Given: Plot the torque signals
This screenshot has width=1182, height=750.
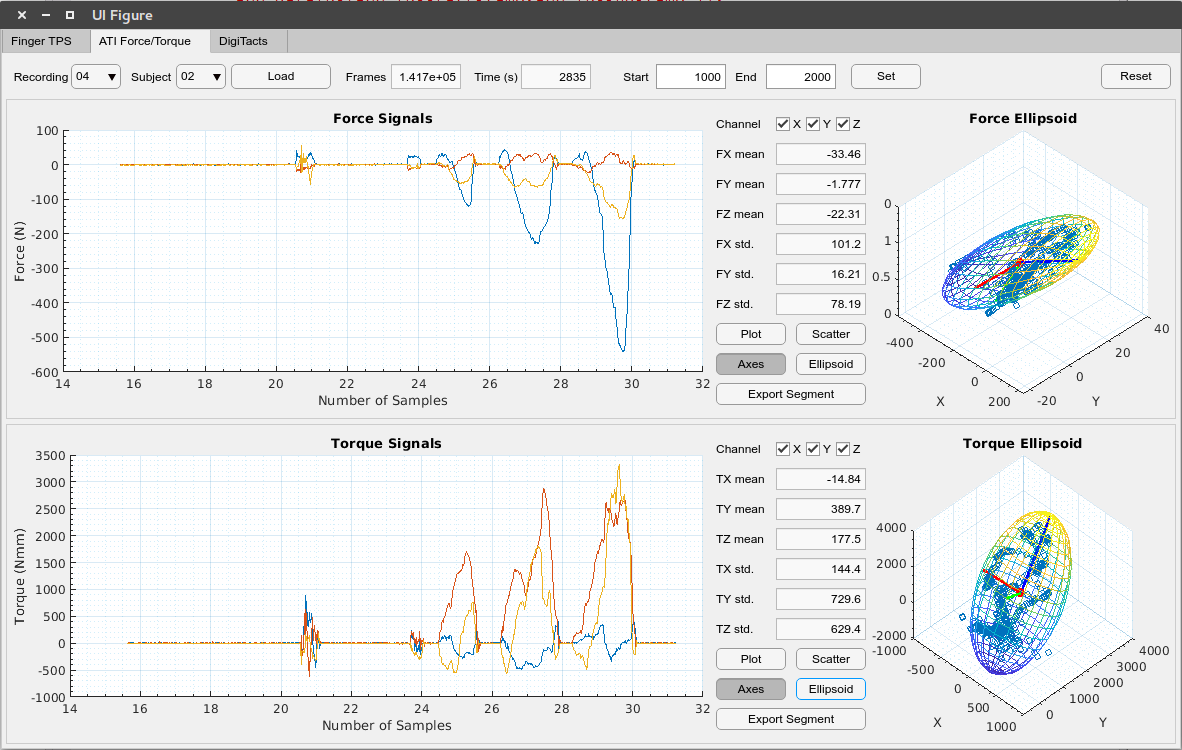Looking at the screenshot, I should pos(750,658).
